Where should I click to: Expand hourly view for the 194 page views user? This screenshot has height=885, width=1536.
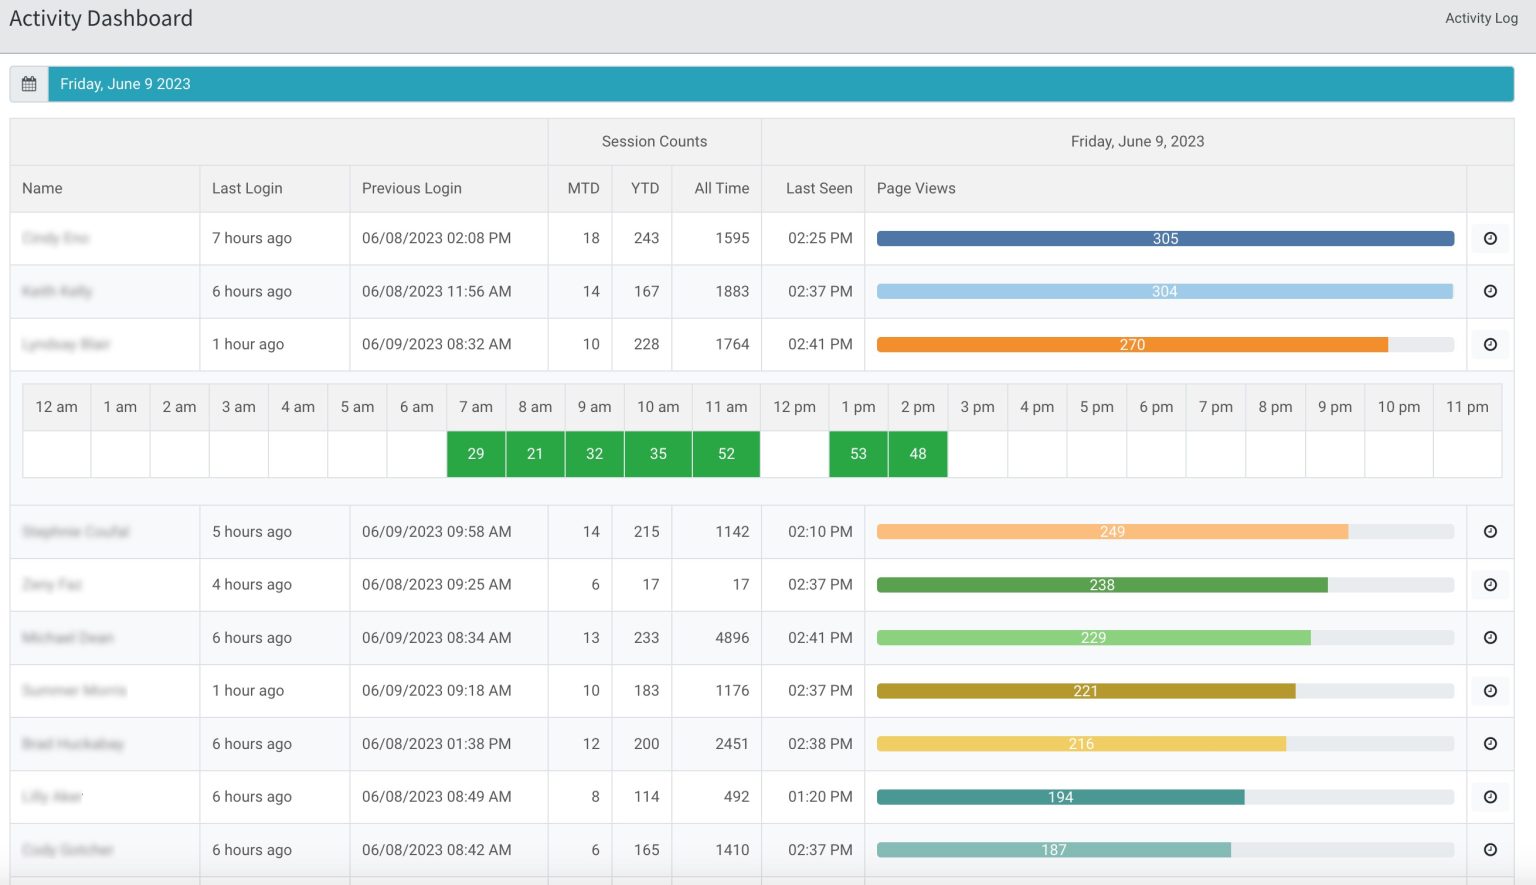point(1490,796)
